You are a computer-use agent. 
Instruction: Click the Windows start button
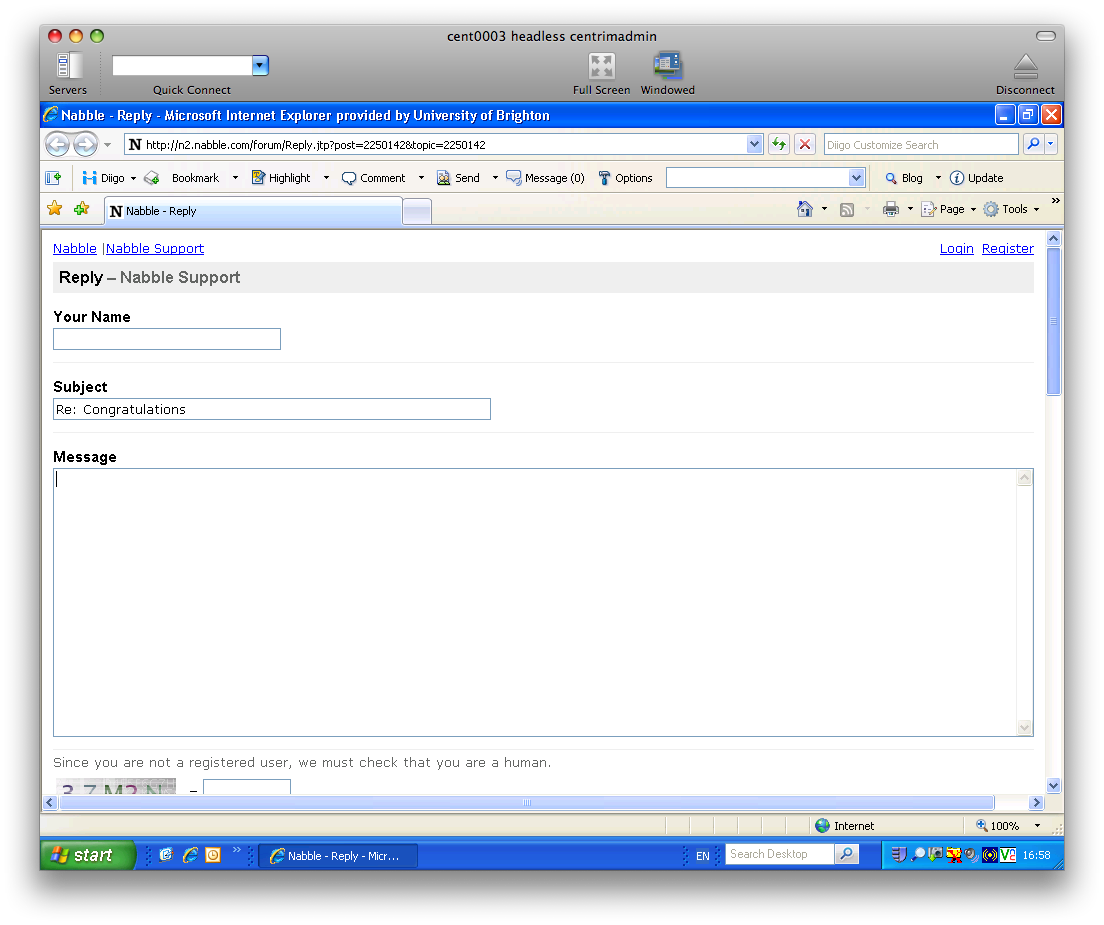(x=87, y=855)
